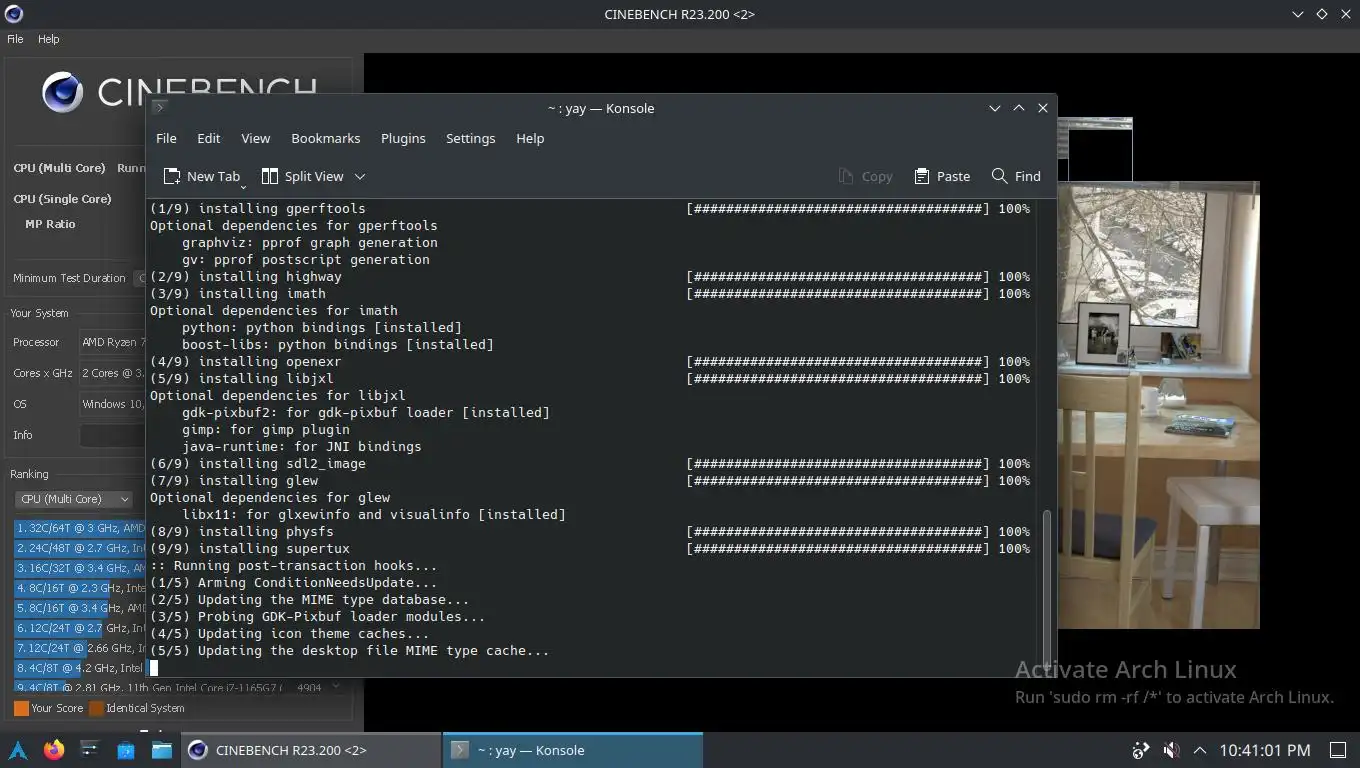Click the 'Running post-transaction hooks' terminal line

pos(294,565)
